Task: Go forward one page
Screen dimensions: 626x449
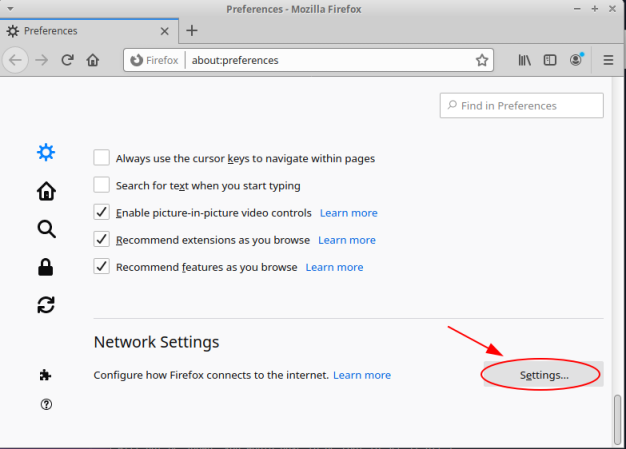Action: coord(42,60)
